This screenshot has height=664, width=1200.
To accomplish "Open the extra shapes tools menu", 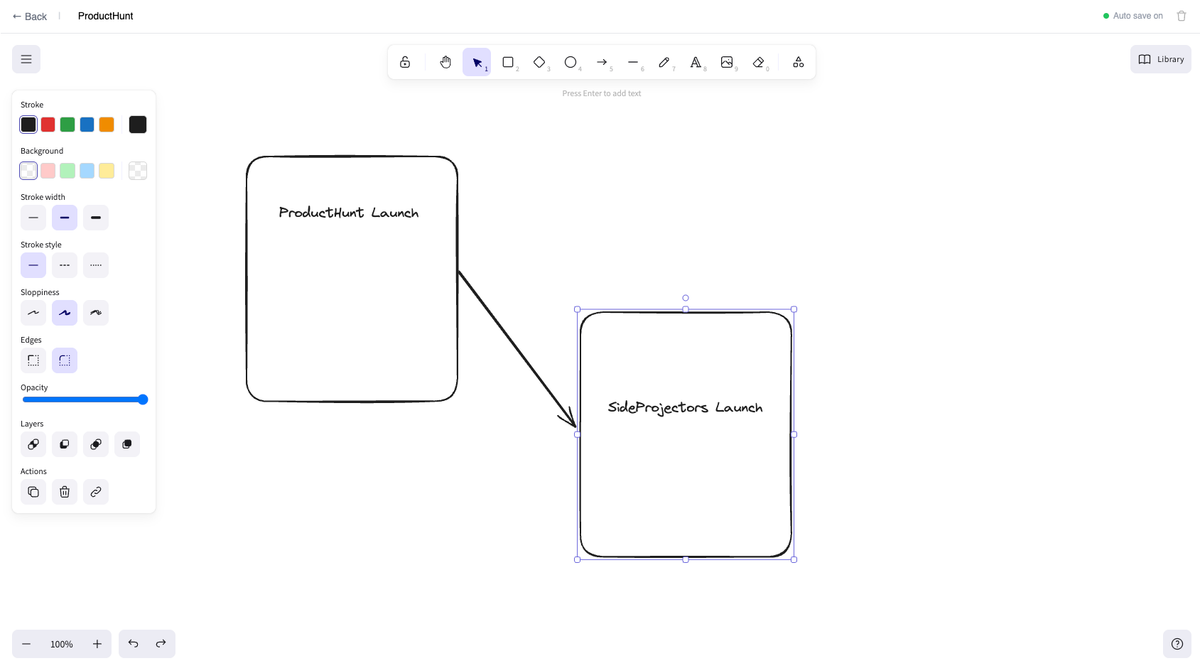I will [798, 62].
